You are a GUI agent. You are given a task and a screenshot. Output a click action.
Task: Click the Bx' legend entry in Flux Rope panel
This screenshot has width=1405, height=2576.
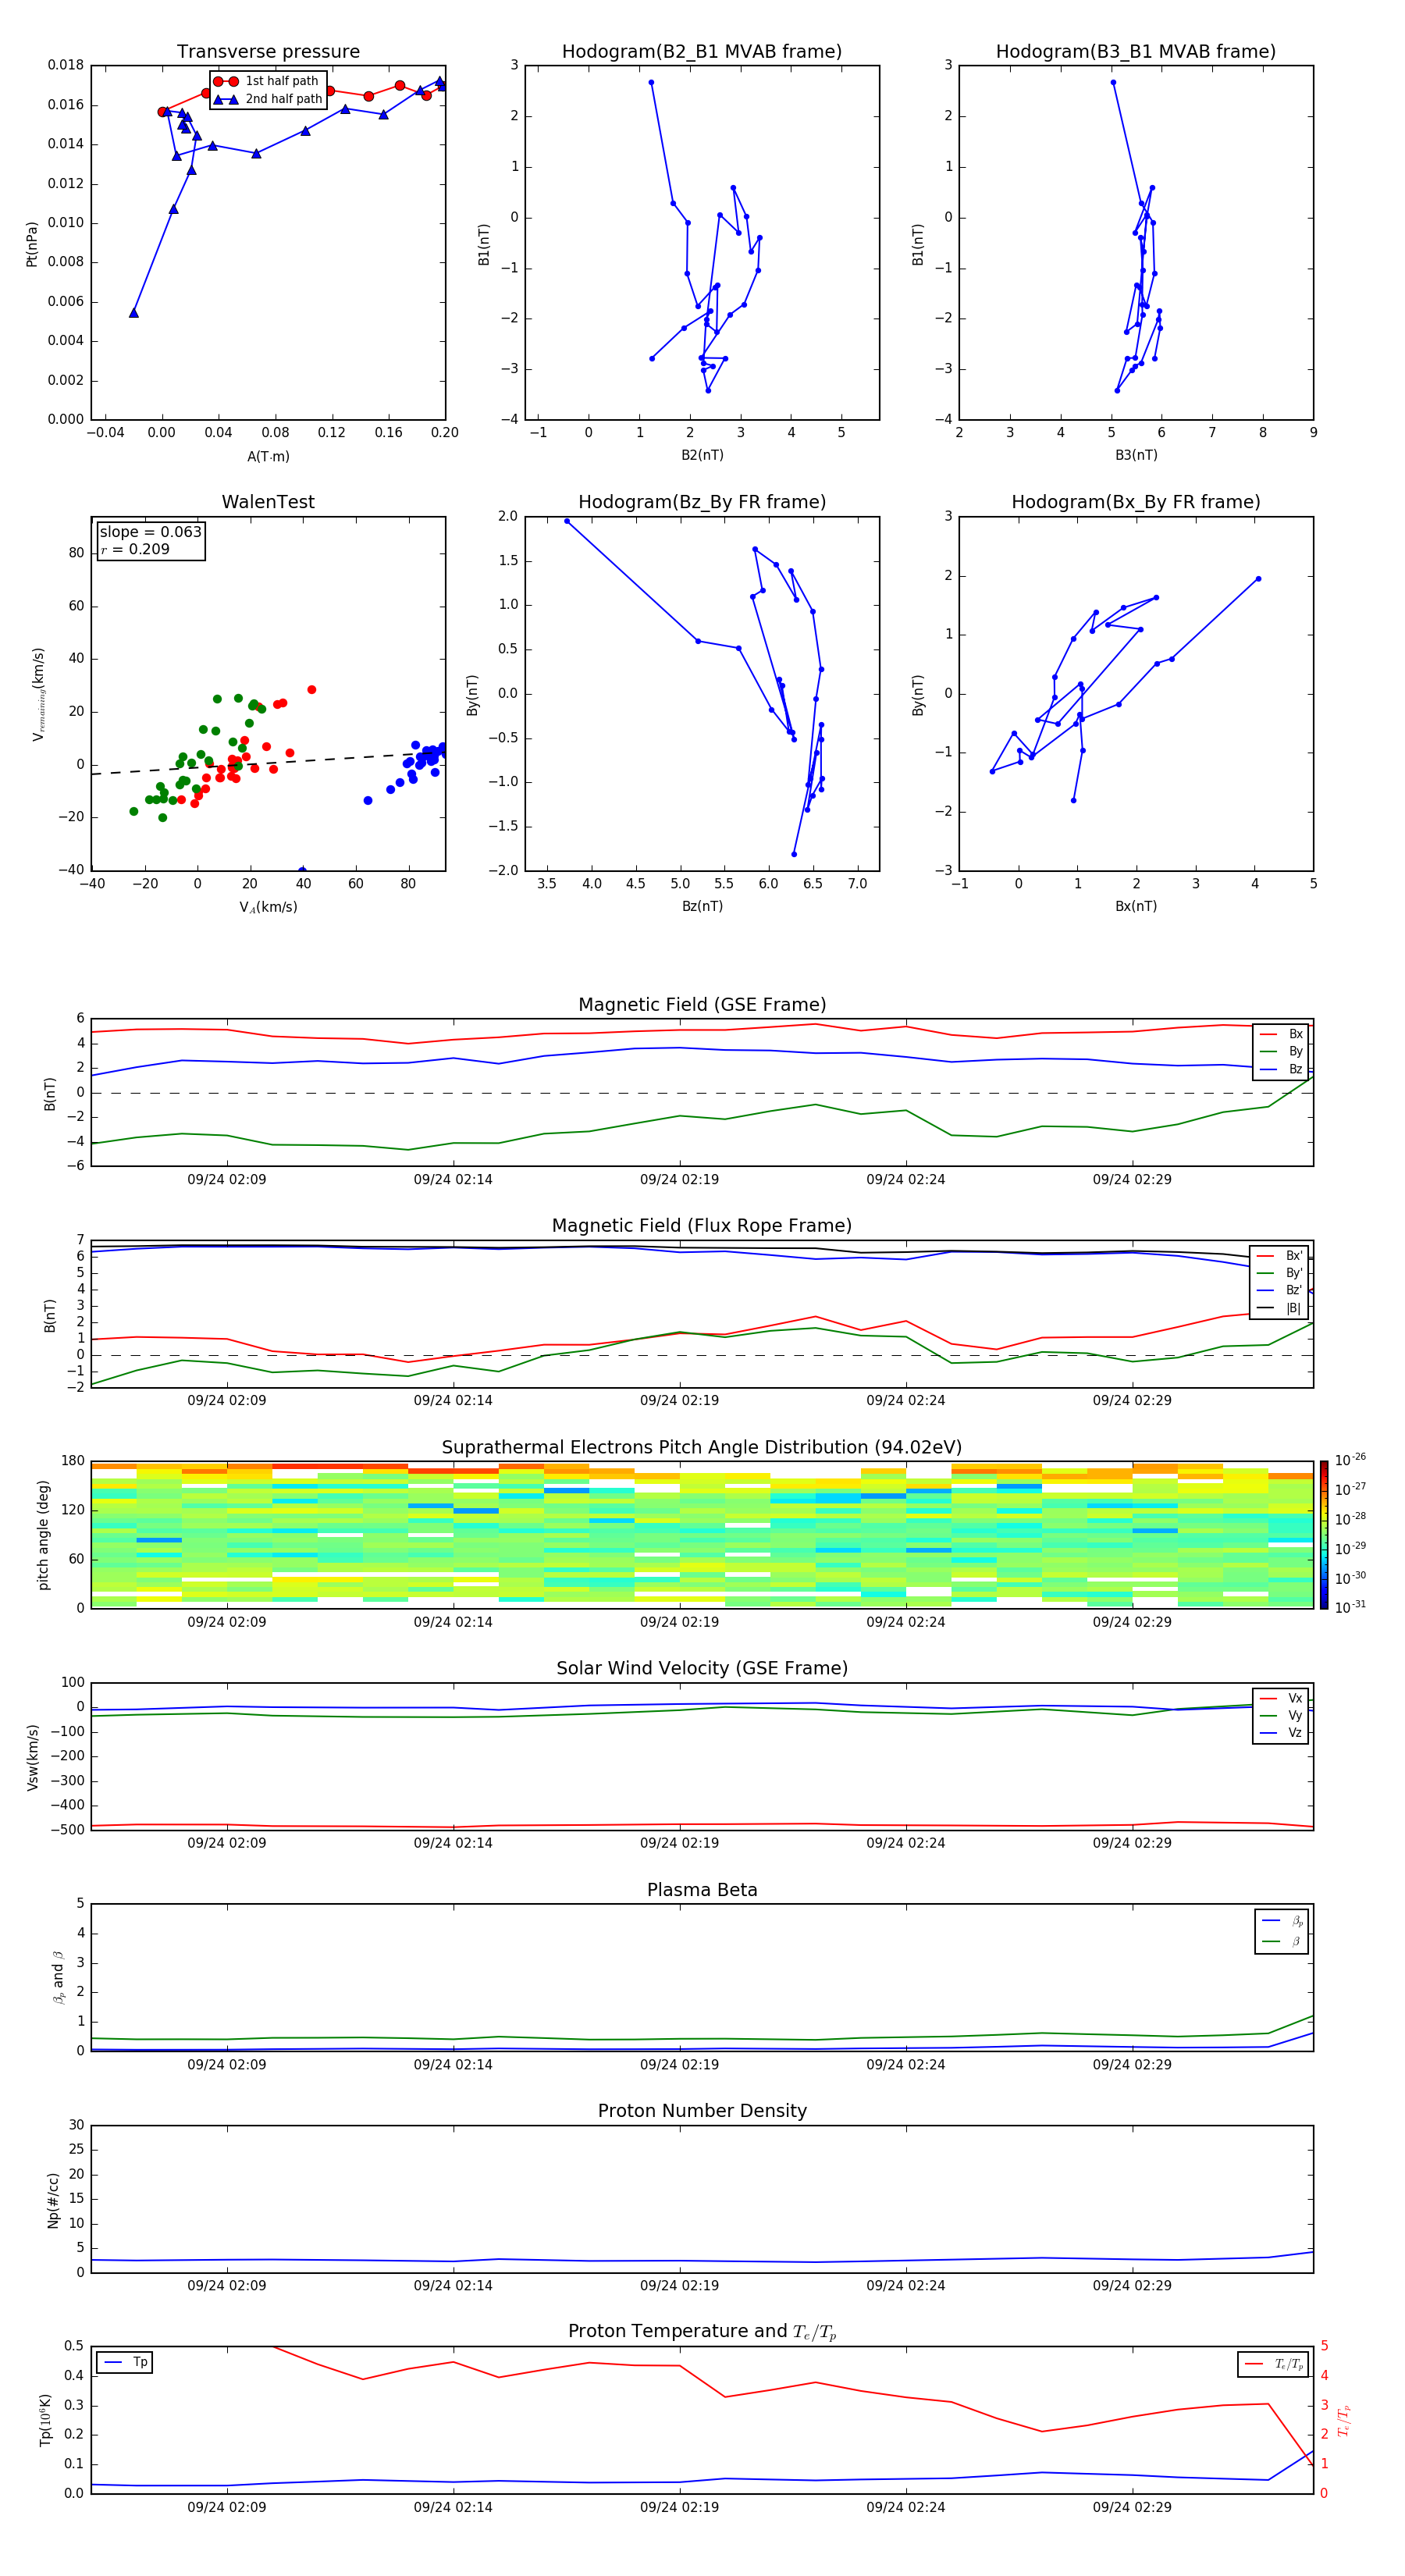click(1280, 1256)
